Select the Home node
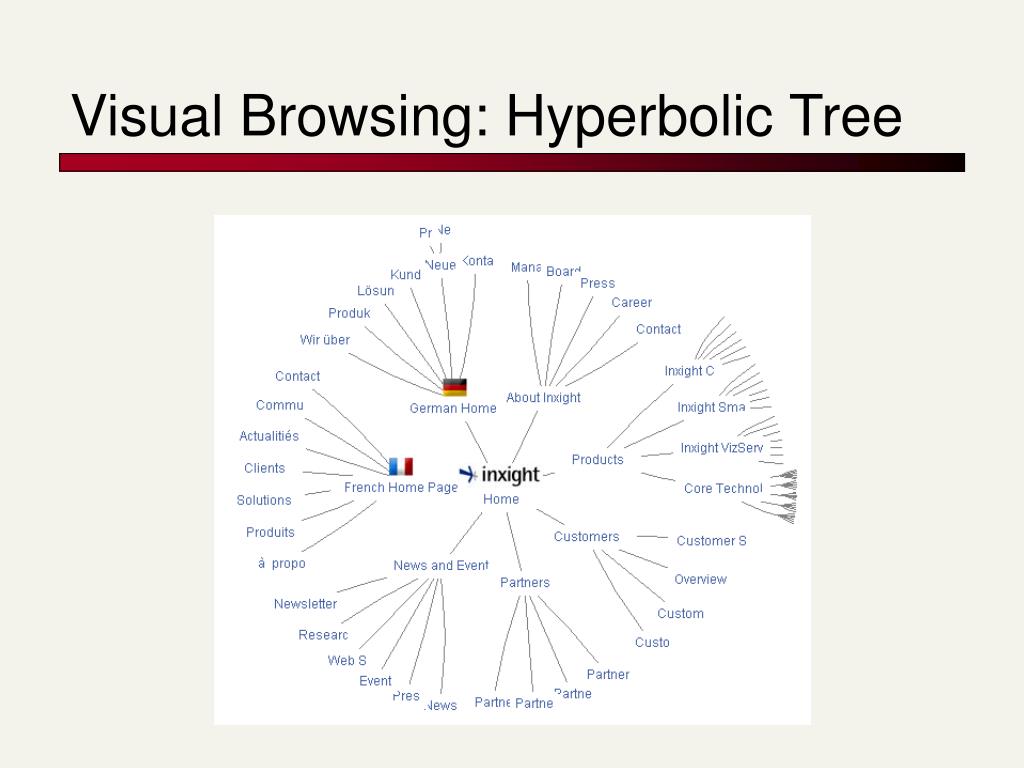The image size is (1024, 768). click(501, 499)
